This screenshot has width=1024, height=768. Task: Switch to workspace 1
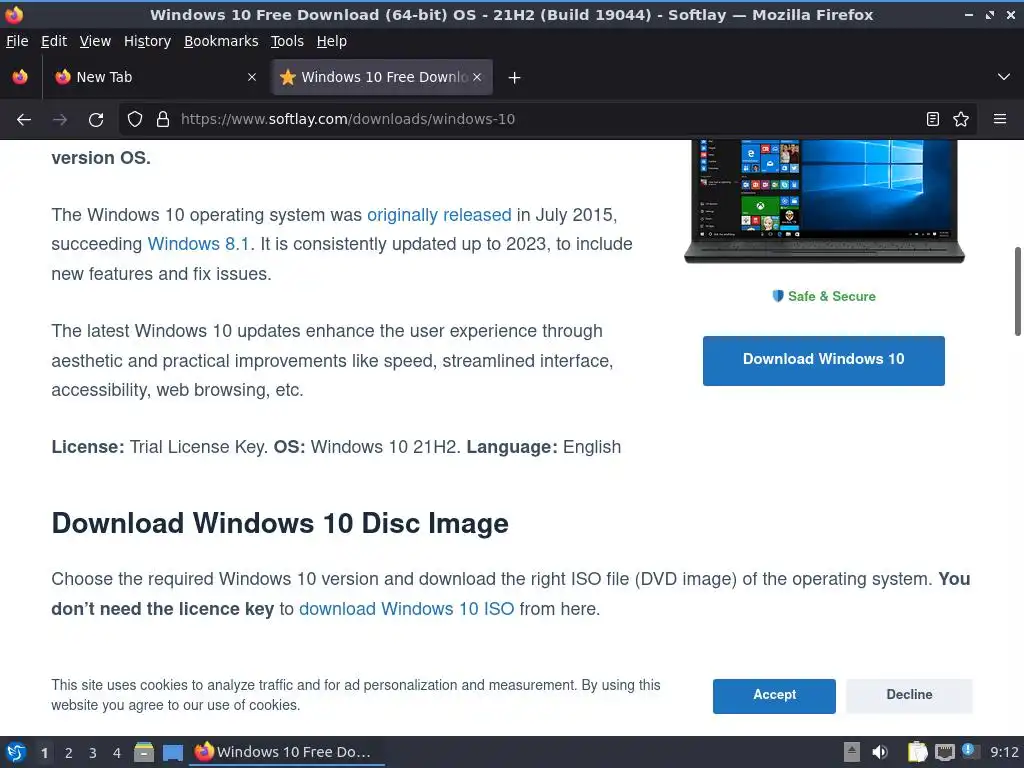point(44,753)
